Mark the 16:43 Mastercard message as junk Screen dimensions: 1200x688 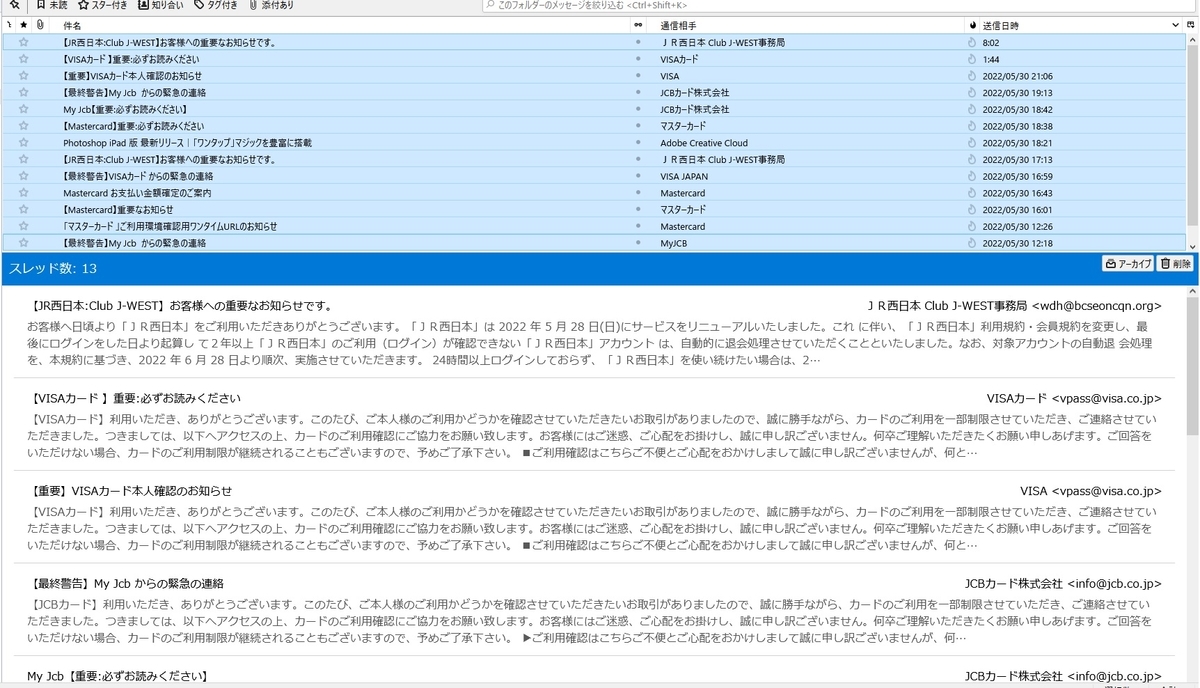(x=971, y=193)
